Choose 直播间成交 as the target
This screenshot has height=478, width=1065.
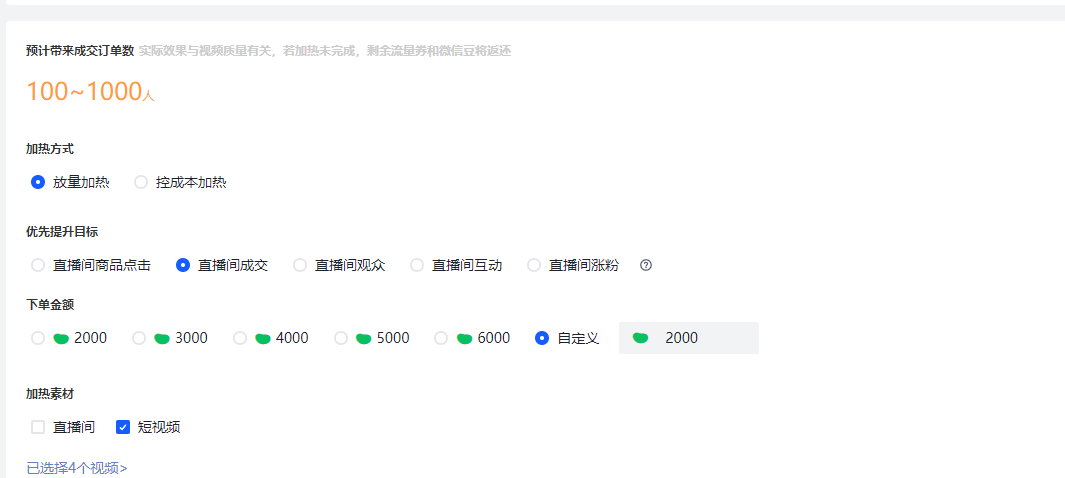click(183, 265)
